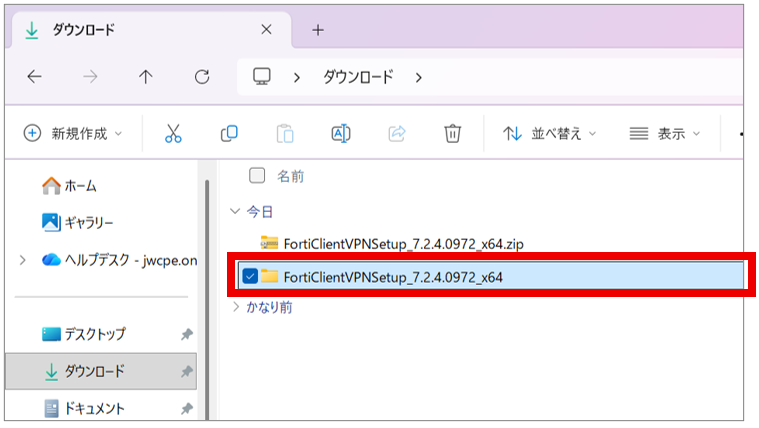
Task: Click the navigation pane scrollbar
Action: [207, 300]
